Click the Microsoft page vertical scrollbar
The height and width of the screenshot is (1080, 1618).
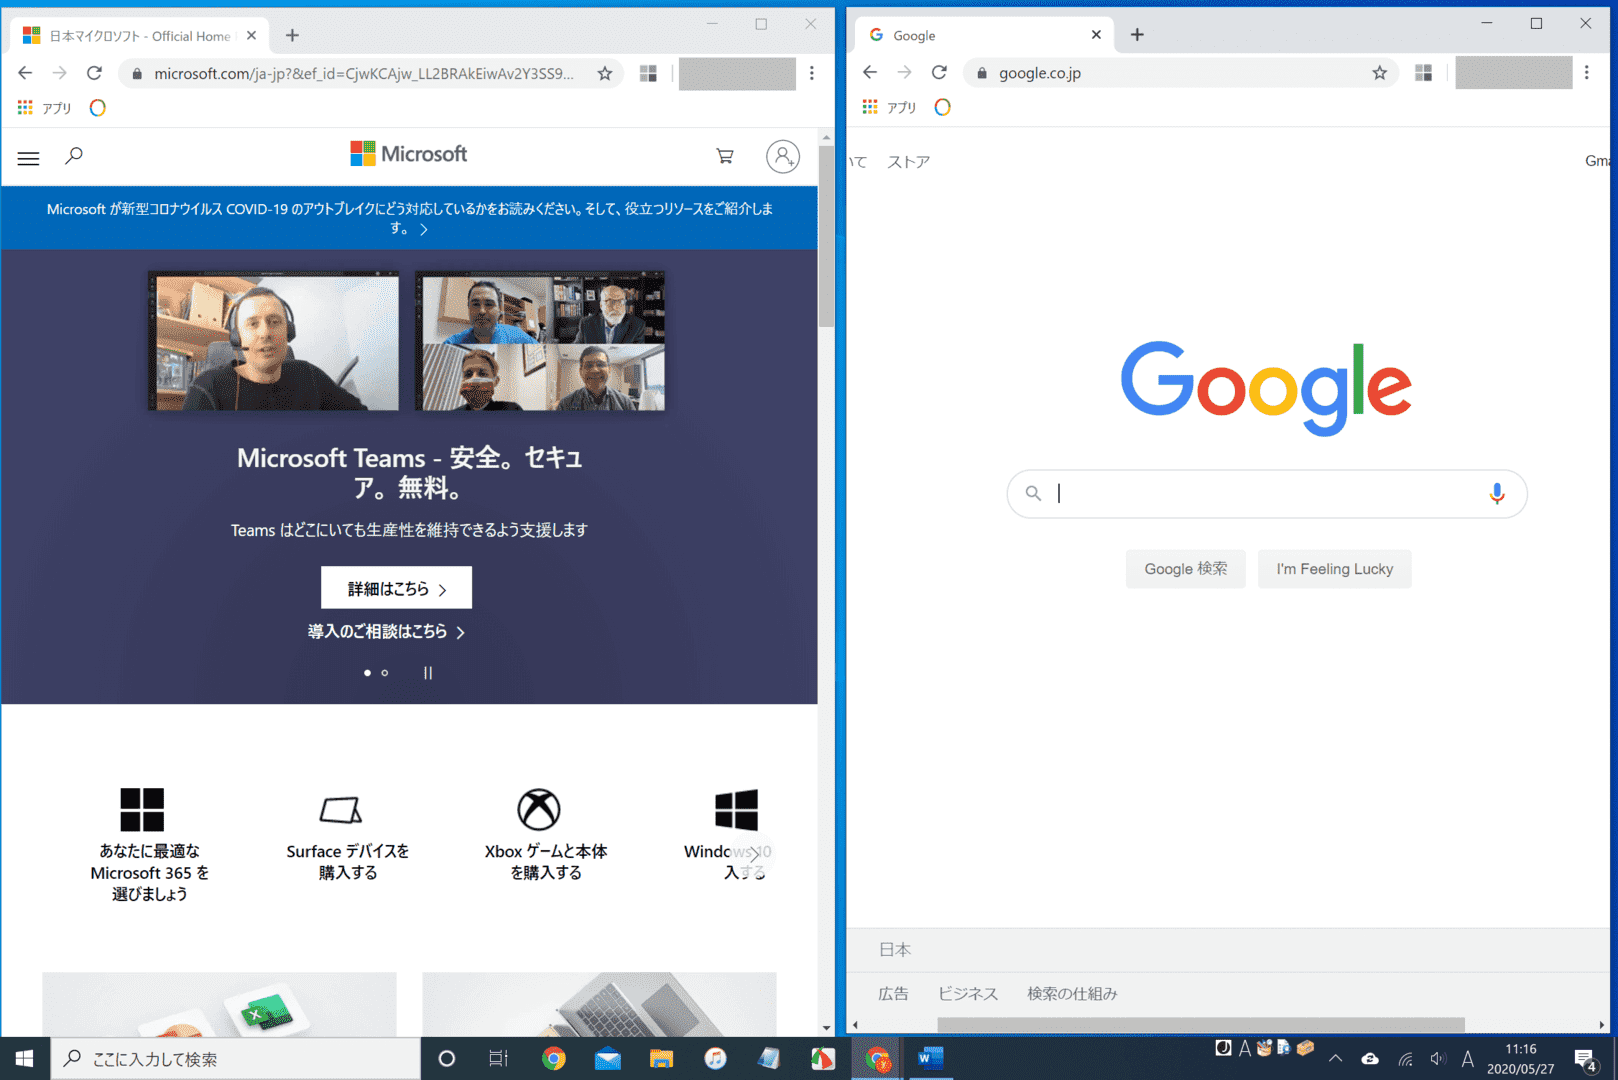[x=826, y=237]
